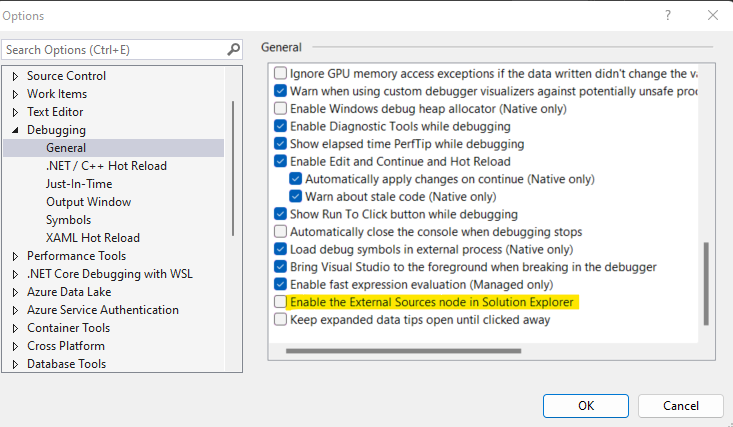Image resolution: width=733 pixels, height=427 pixels.
Task: Select XAML Hot Reload page
Action: pyautogui.click(x=92, y=238)
